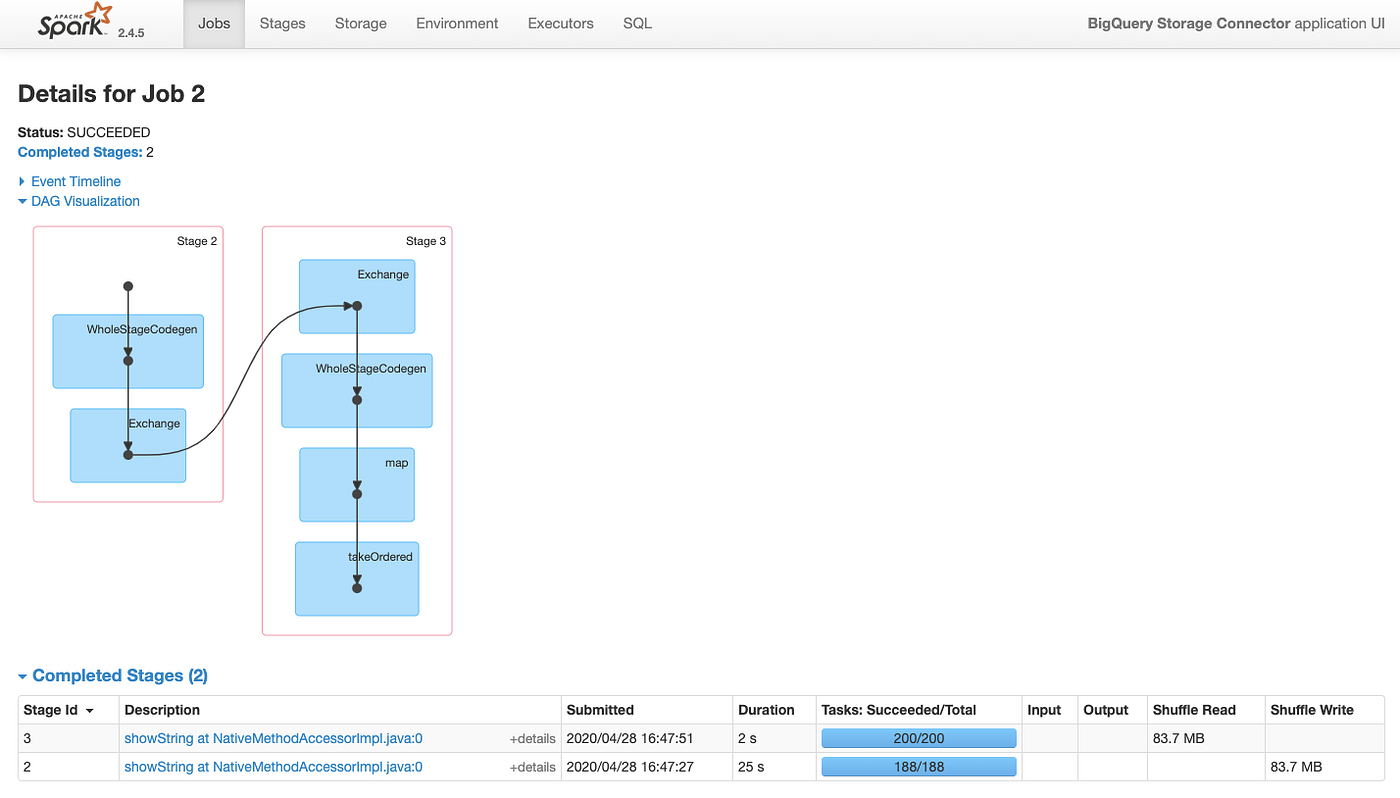1400x798 pixels.
Task: Collapse the Completed Stages (2) section
Action: tap(113, 675)
